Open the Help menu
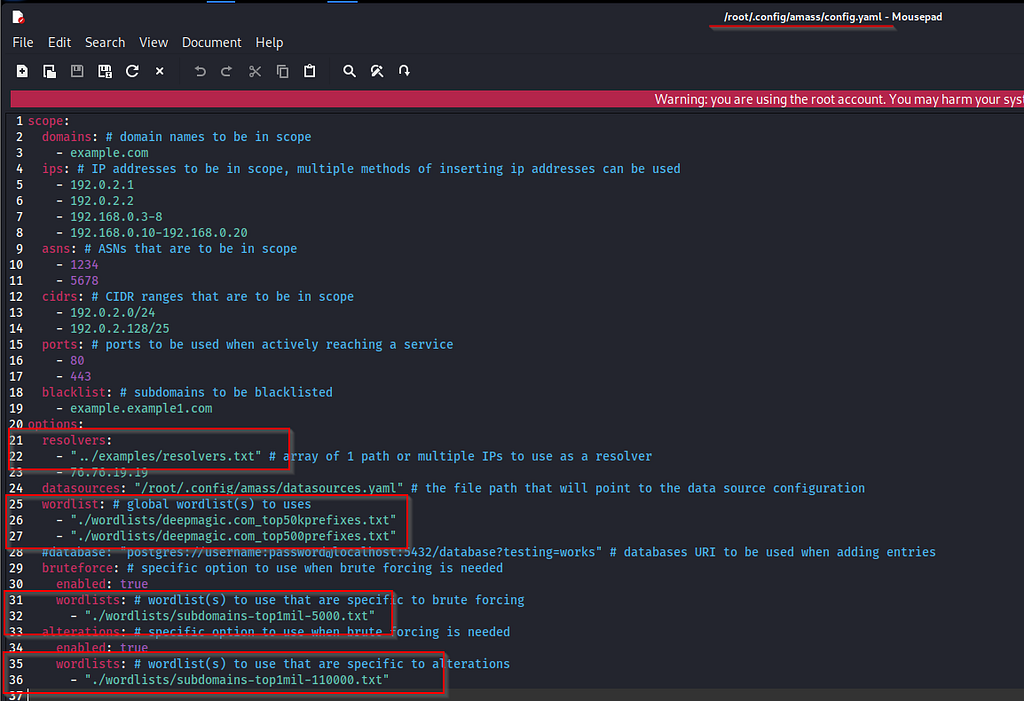This screenshot has height=701, width=1024. [269, 42]
